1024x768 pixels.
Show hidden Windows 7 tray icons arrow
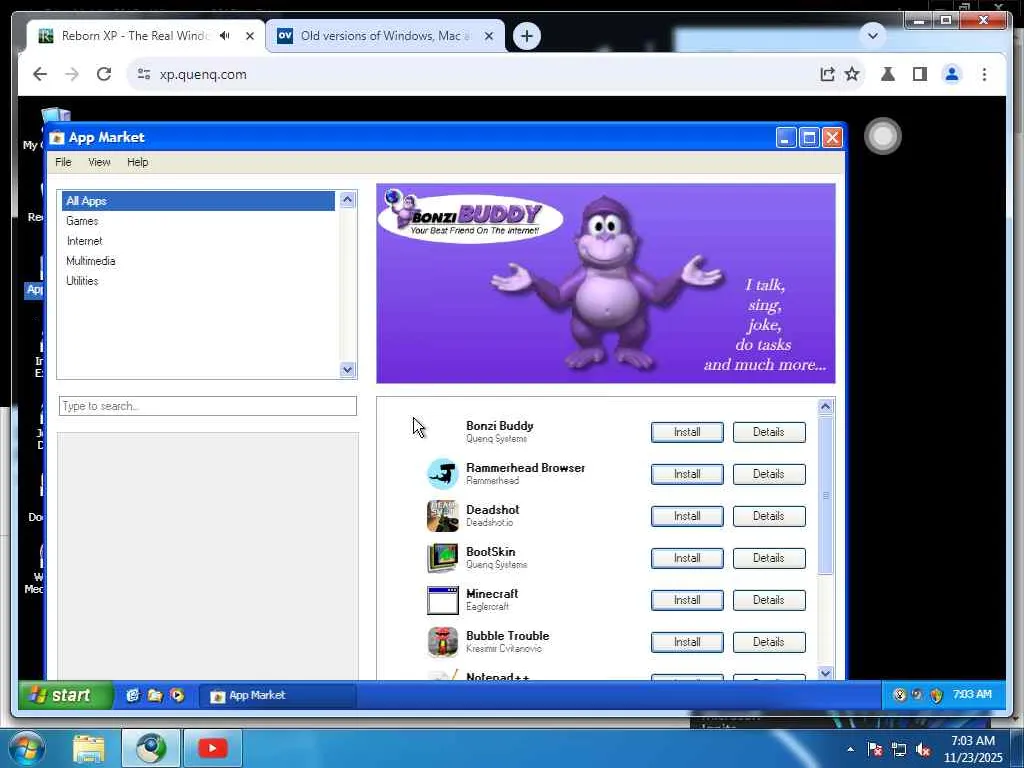click(850, 750)
